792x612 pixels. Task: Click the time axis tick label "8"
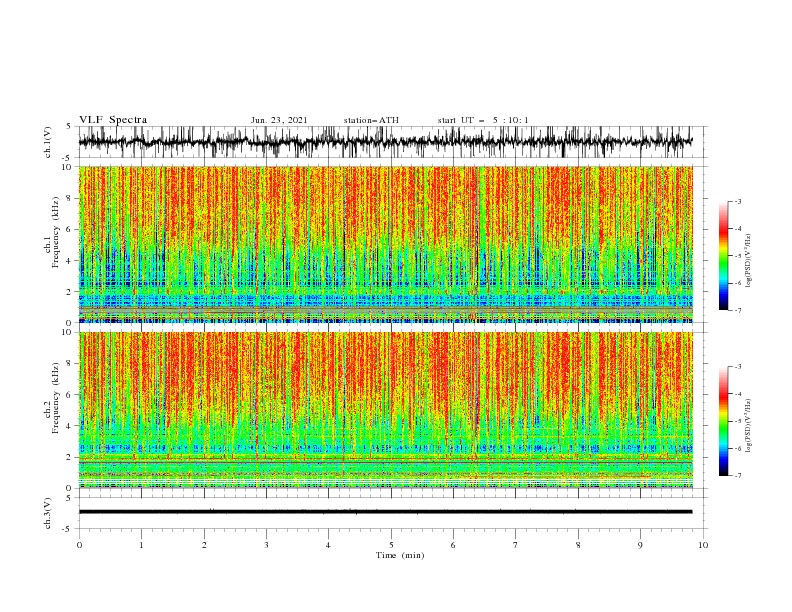pyautogui.click(x=578, y=545)
